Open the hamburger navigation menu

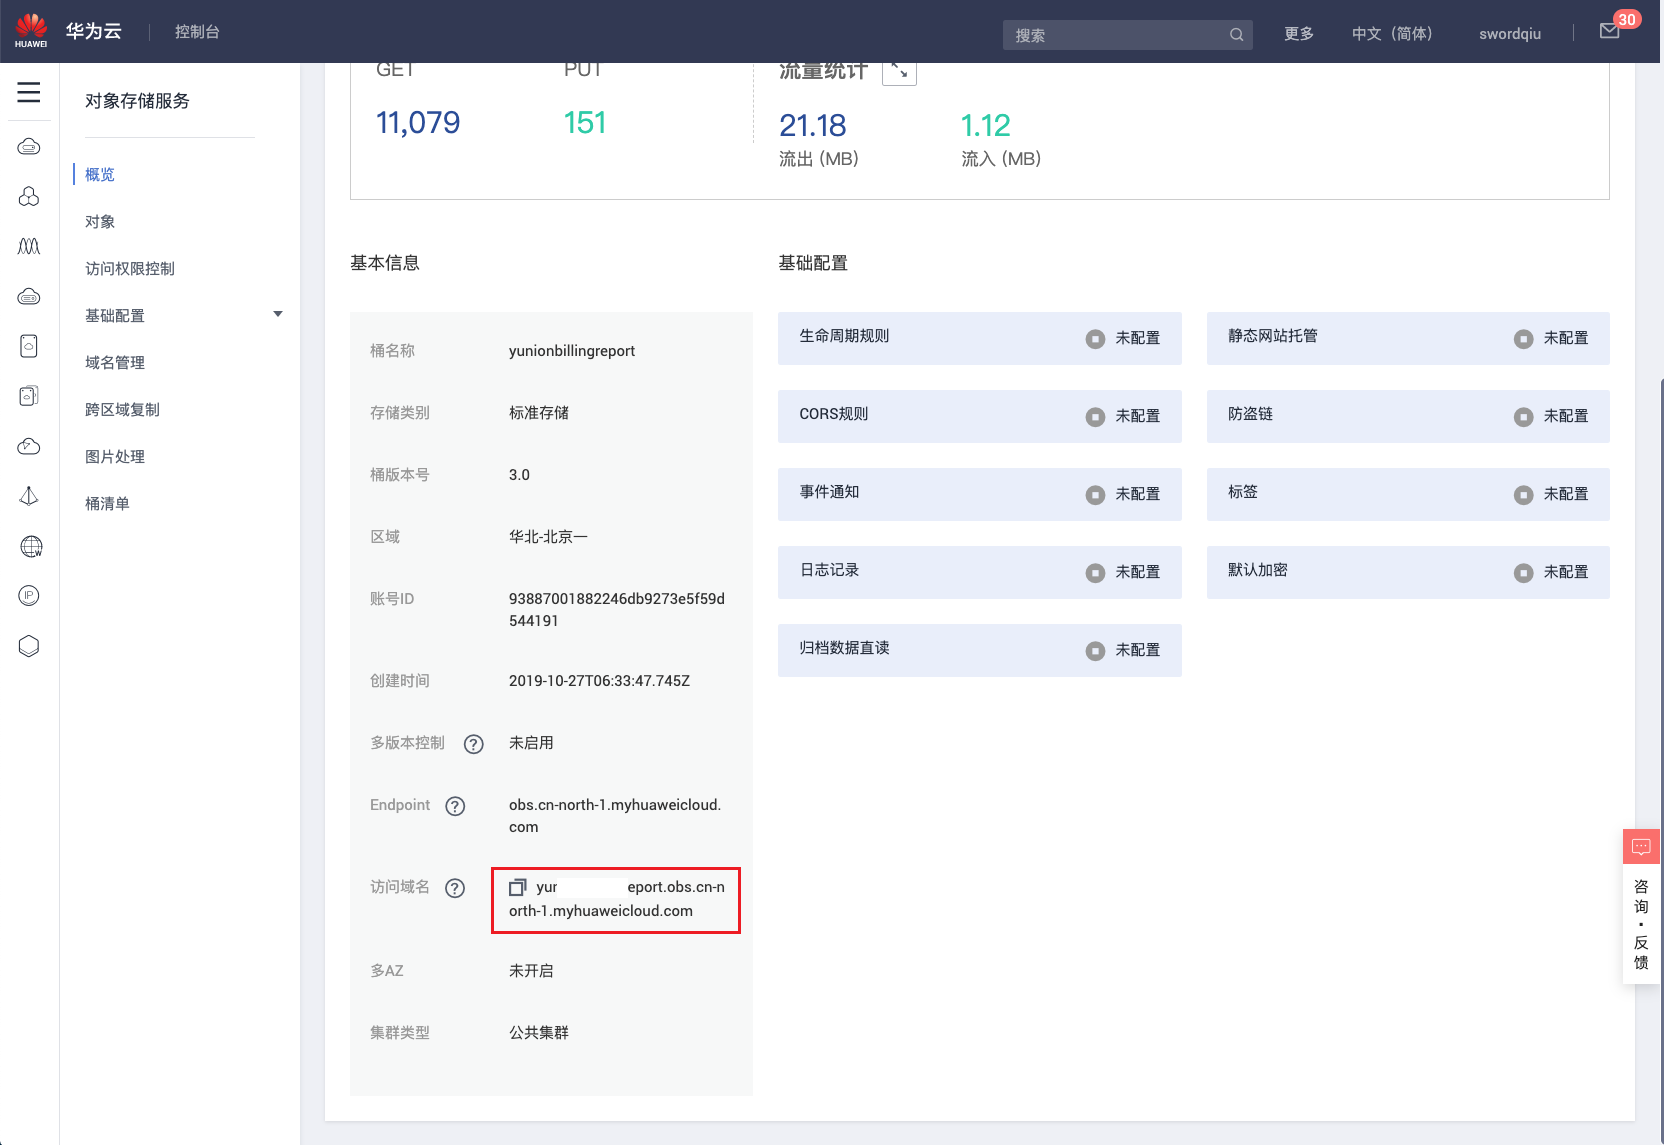click(x=29, y=93)
